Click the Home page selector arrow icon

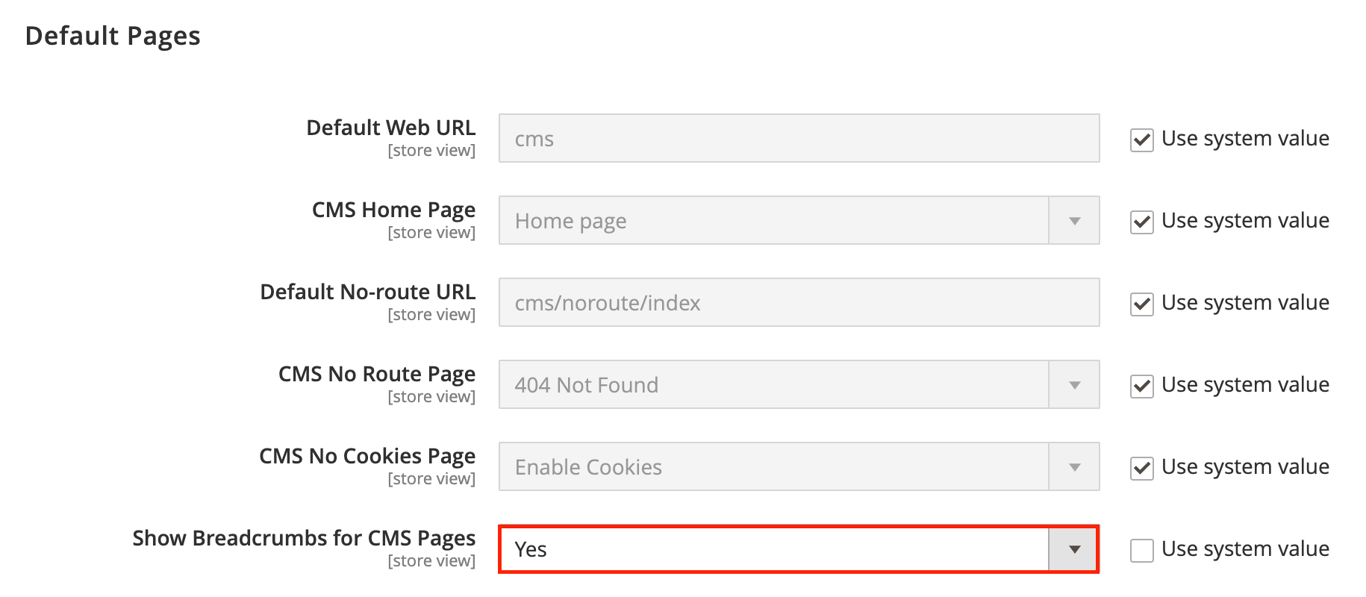[x=1075, y=220]
